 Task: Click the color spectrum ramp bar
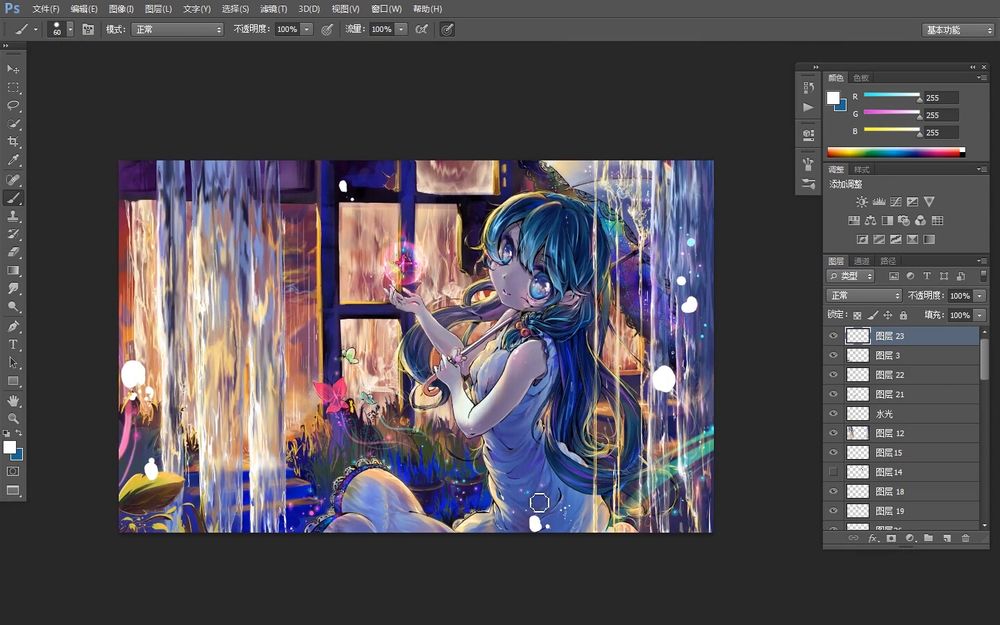(893, 152)
